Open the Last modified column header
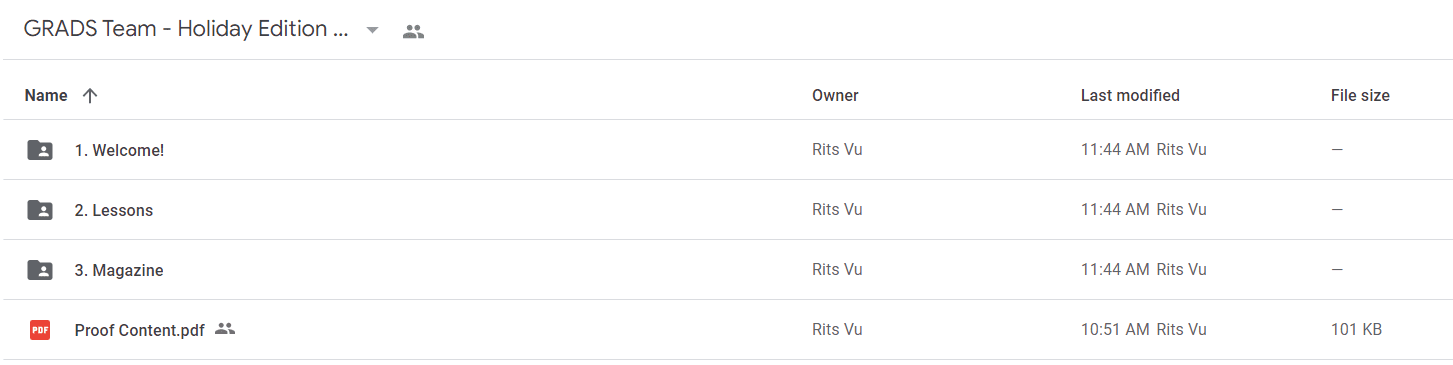Viewport: 1453px width, 365px height. click(1130, 96)
